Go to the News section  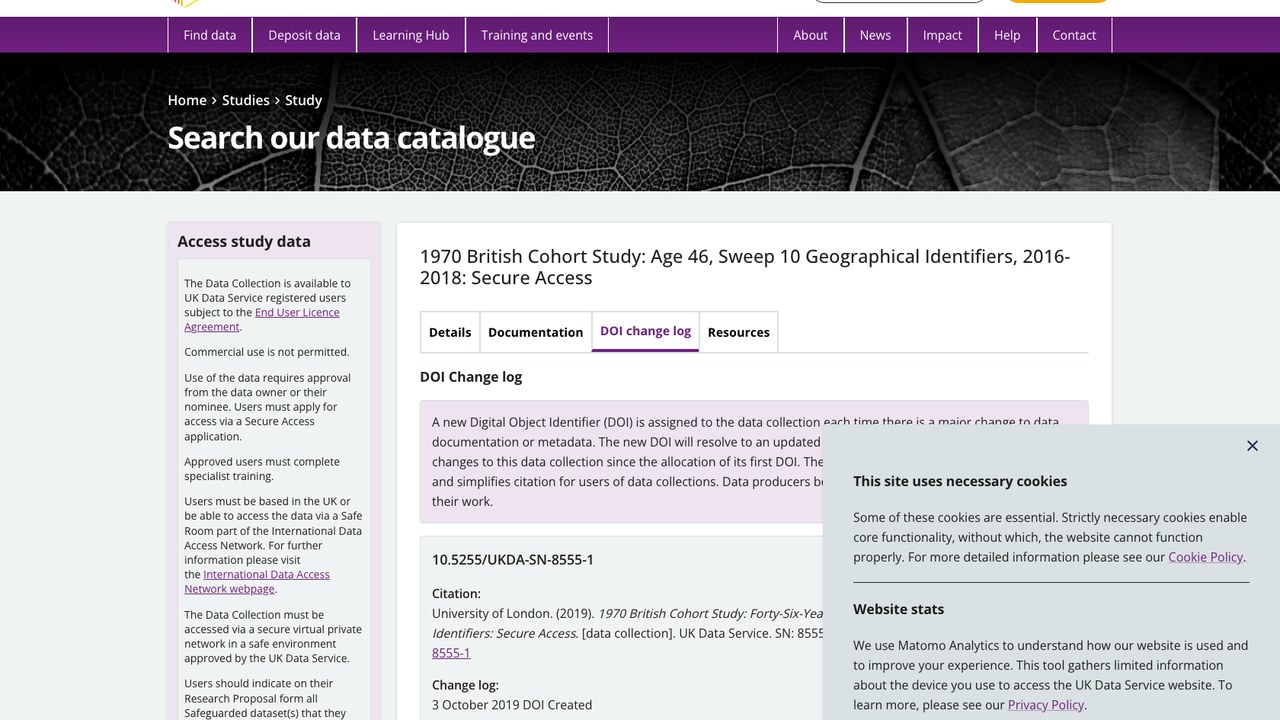point(875,35)
